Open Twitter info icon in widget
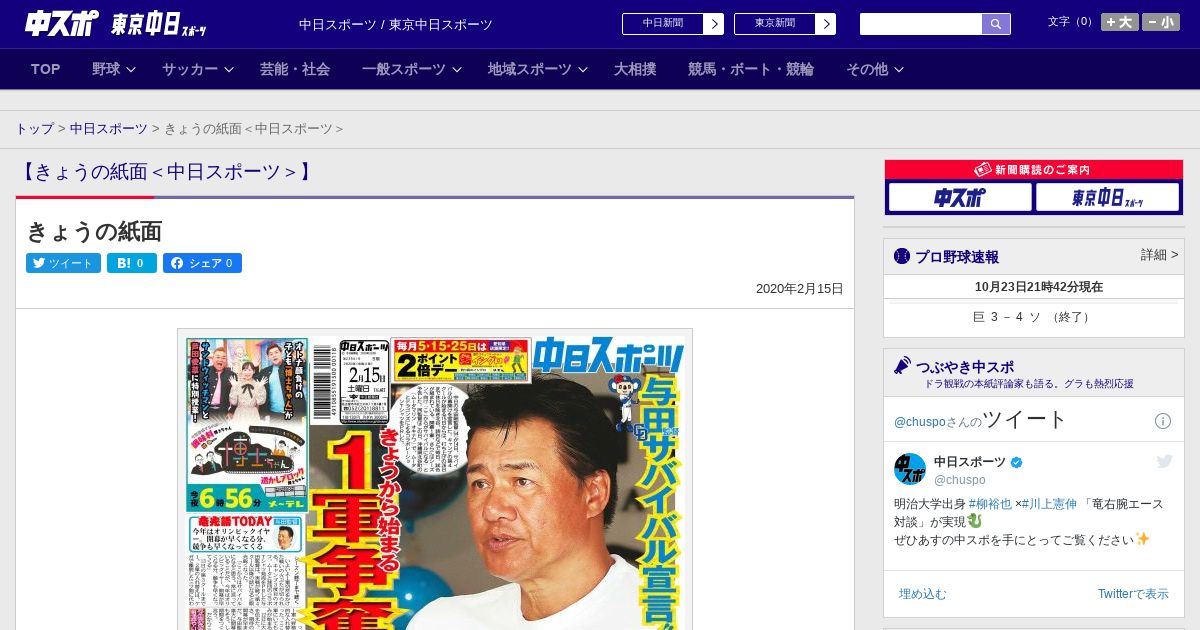 click(1163, 421)
